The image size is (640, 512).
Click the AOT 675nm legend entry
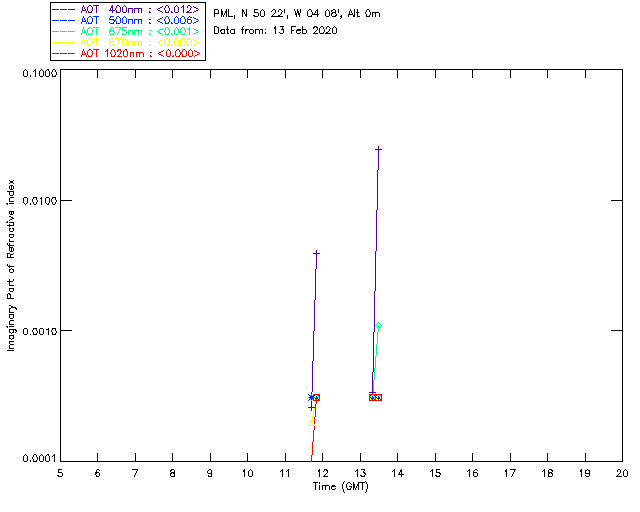click(126, 31)
